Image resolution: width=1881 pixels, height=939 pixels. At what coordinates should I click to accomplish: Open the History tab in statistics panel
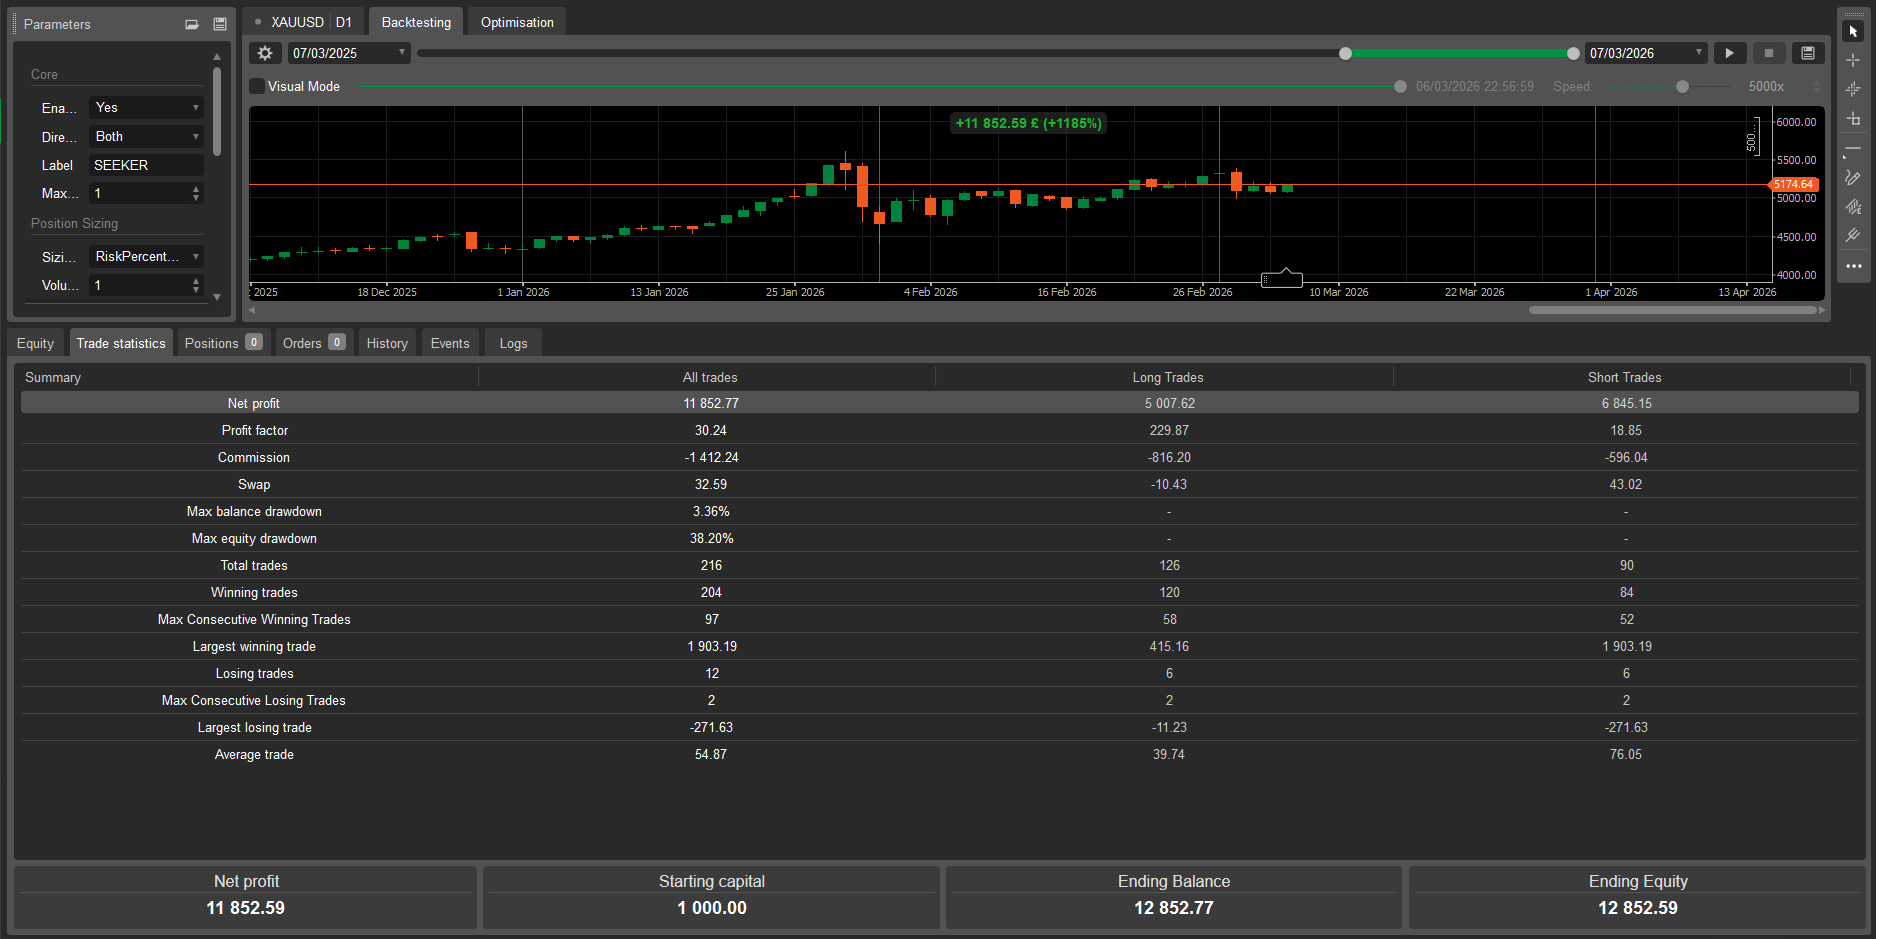(387, 342)
